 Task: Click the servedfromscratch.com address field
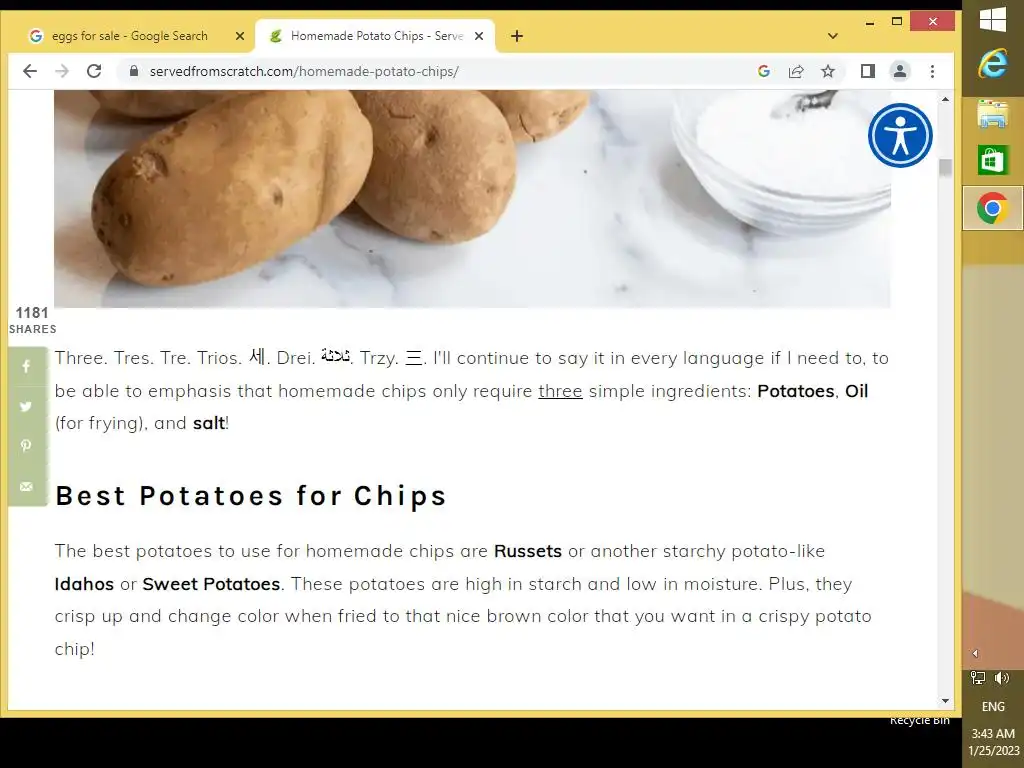click(438, 71)
